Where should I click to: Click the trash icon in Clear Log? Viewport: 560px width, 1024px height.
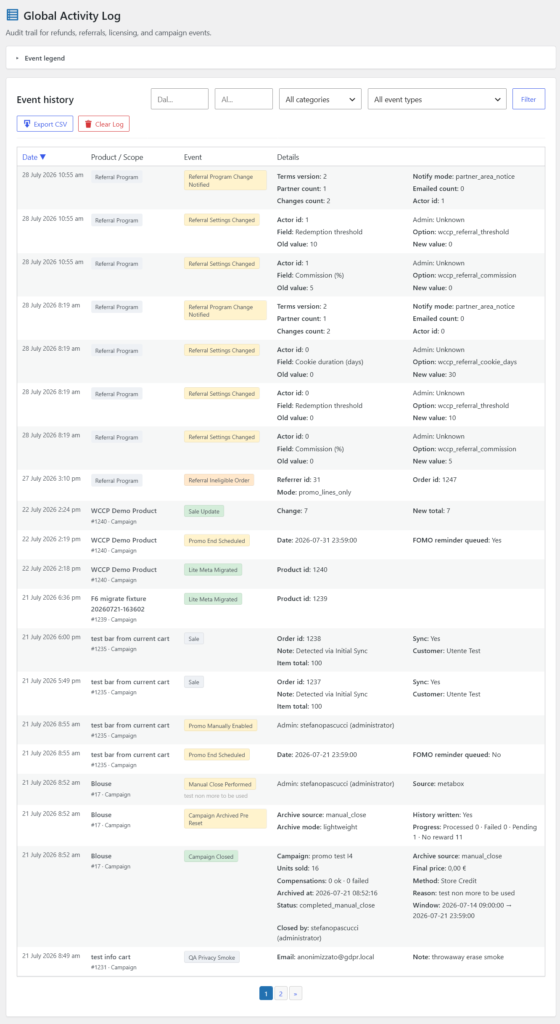[88, 123]
